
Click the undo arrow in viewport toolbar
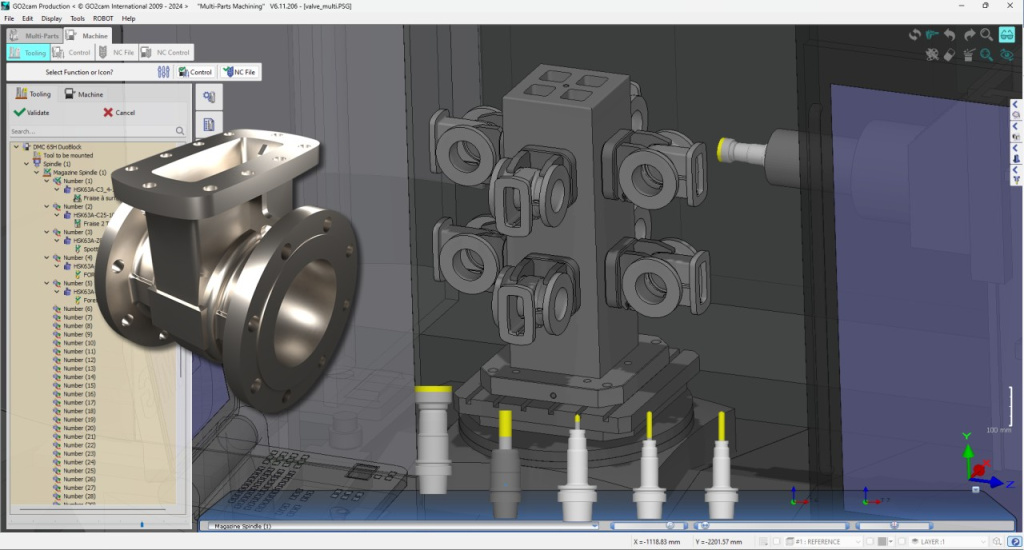949,35
